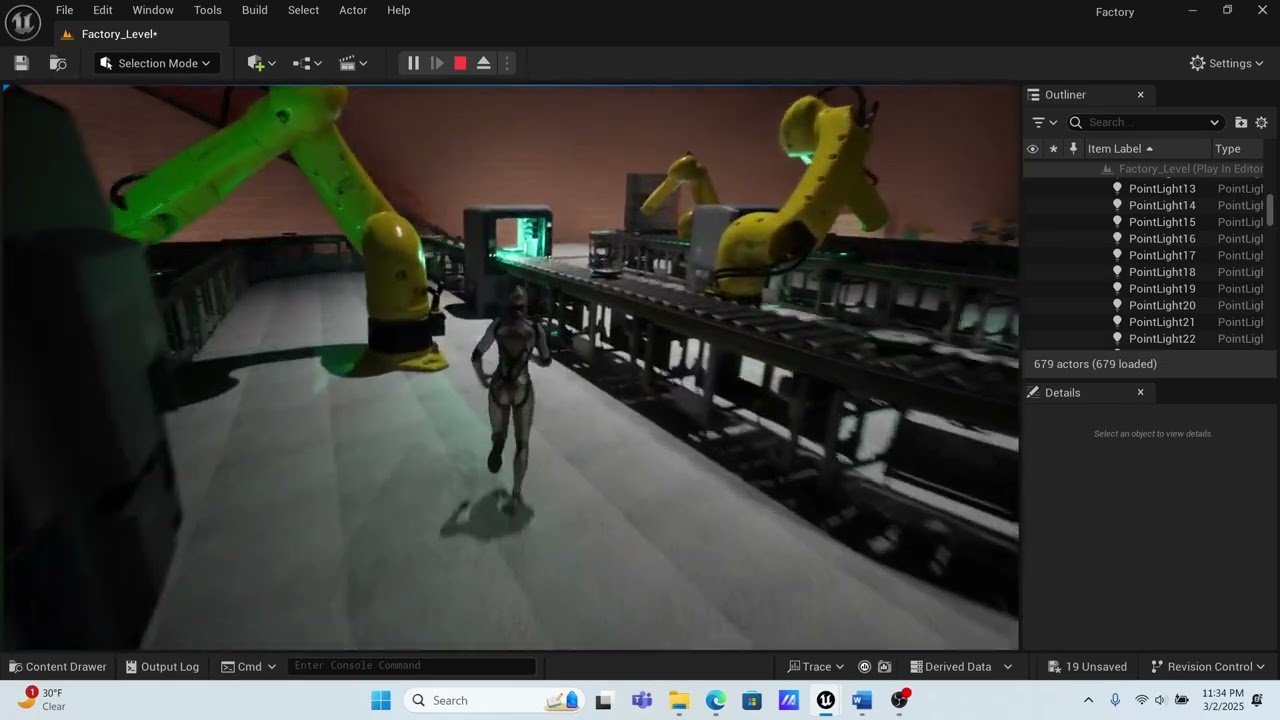The image size is (1280, 720).
Task: Open play options three-dot menu
Action: point(507,63)
